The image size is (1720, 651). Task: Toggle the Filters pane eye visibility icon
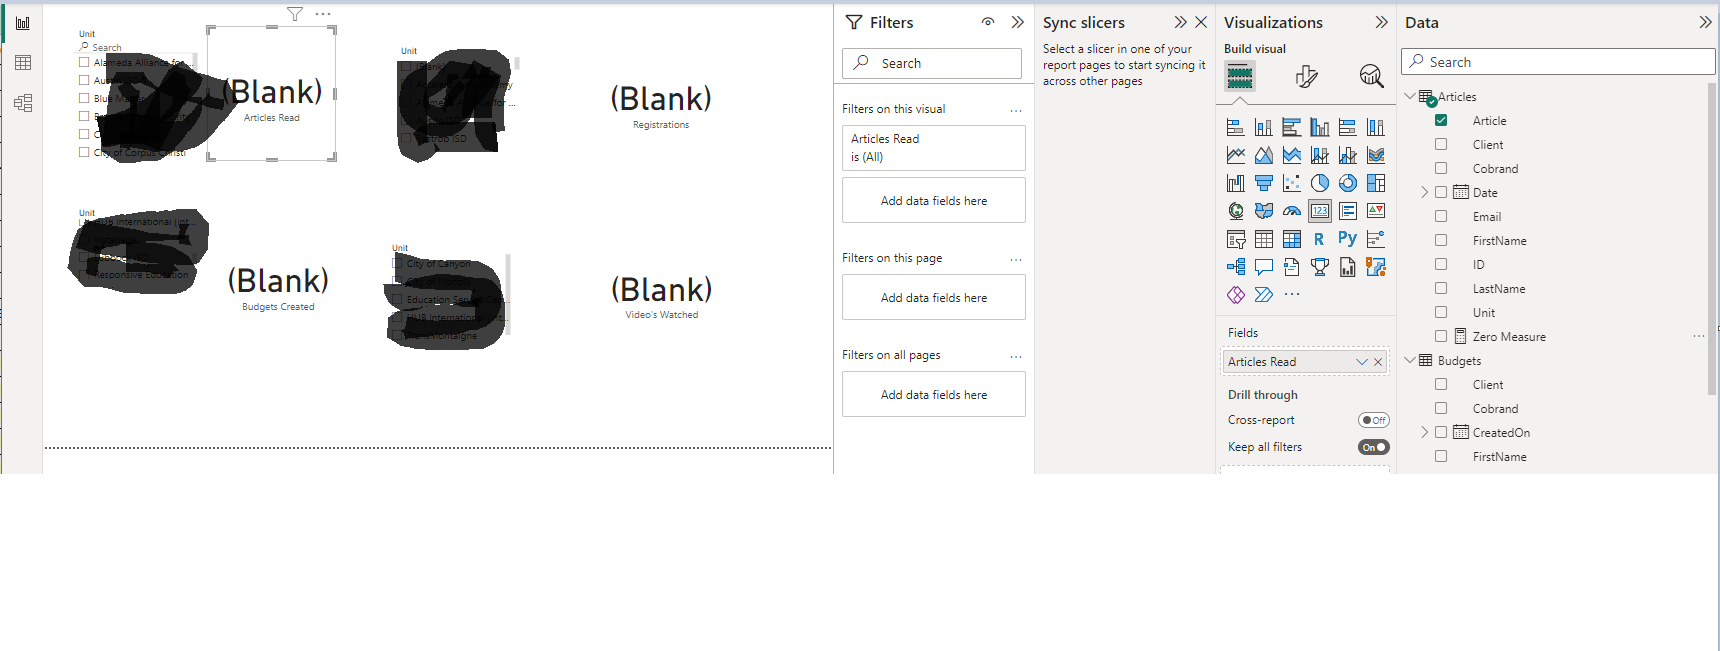pyautogui.click(x=988, y=22)
